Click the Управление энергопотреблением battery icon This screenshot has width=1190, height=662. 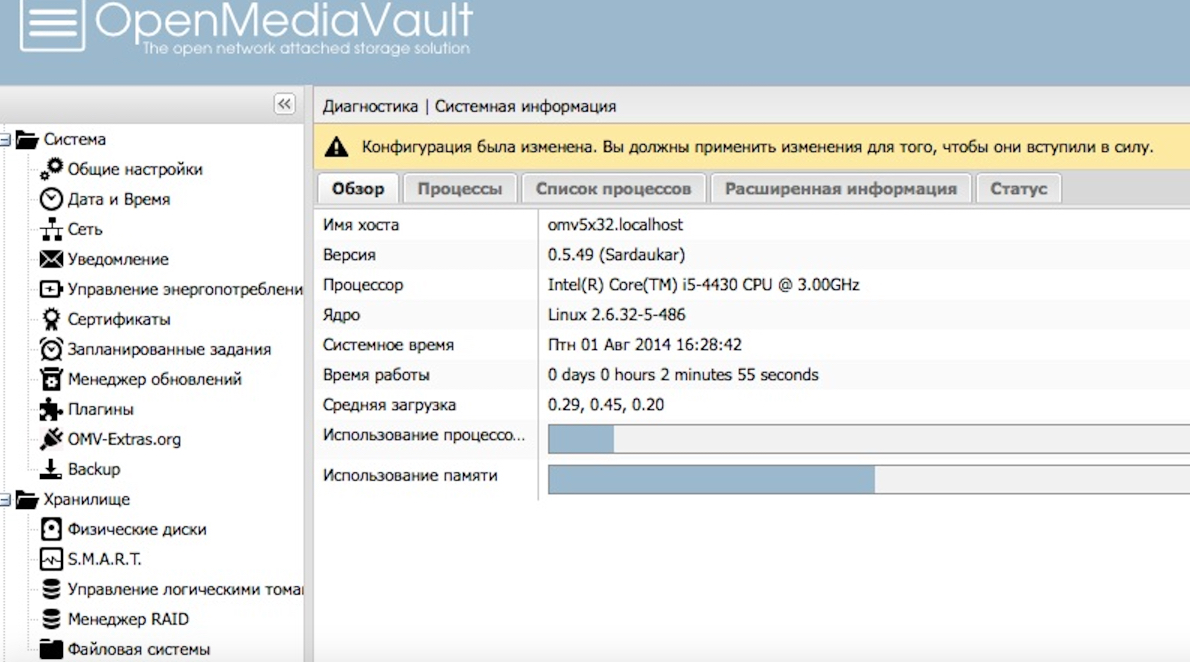pyautogui.click(x=51, y=289)
